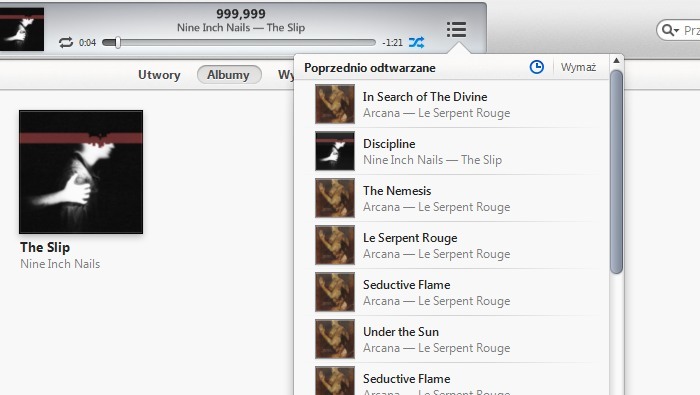Click Nine Inch Nails — The Slip in player
700x395 pixels.
[x=241, y=28]
